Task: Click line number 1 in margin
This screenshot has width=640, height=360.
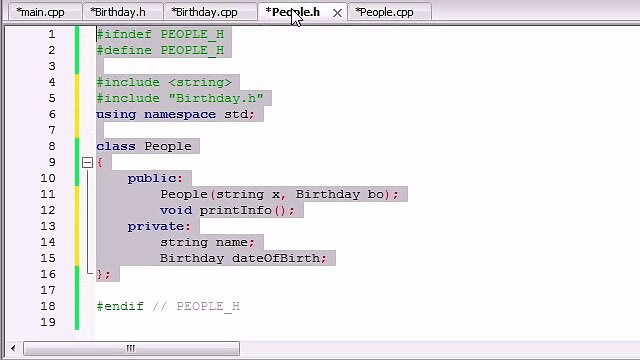Action: pyautogui.click(x=51, y=34)
